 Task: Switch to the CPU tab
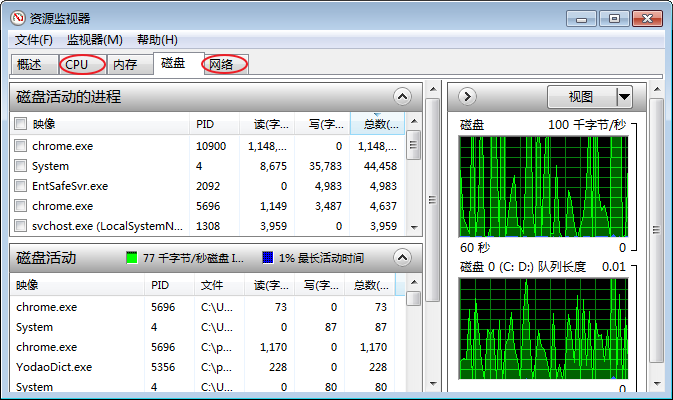click(78, 64)
